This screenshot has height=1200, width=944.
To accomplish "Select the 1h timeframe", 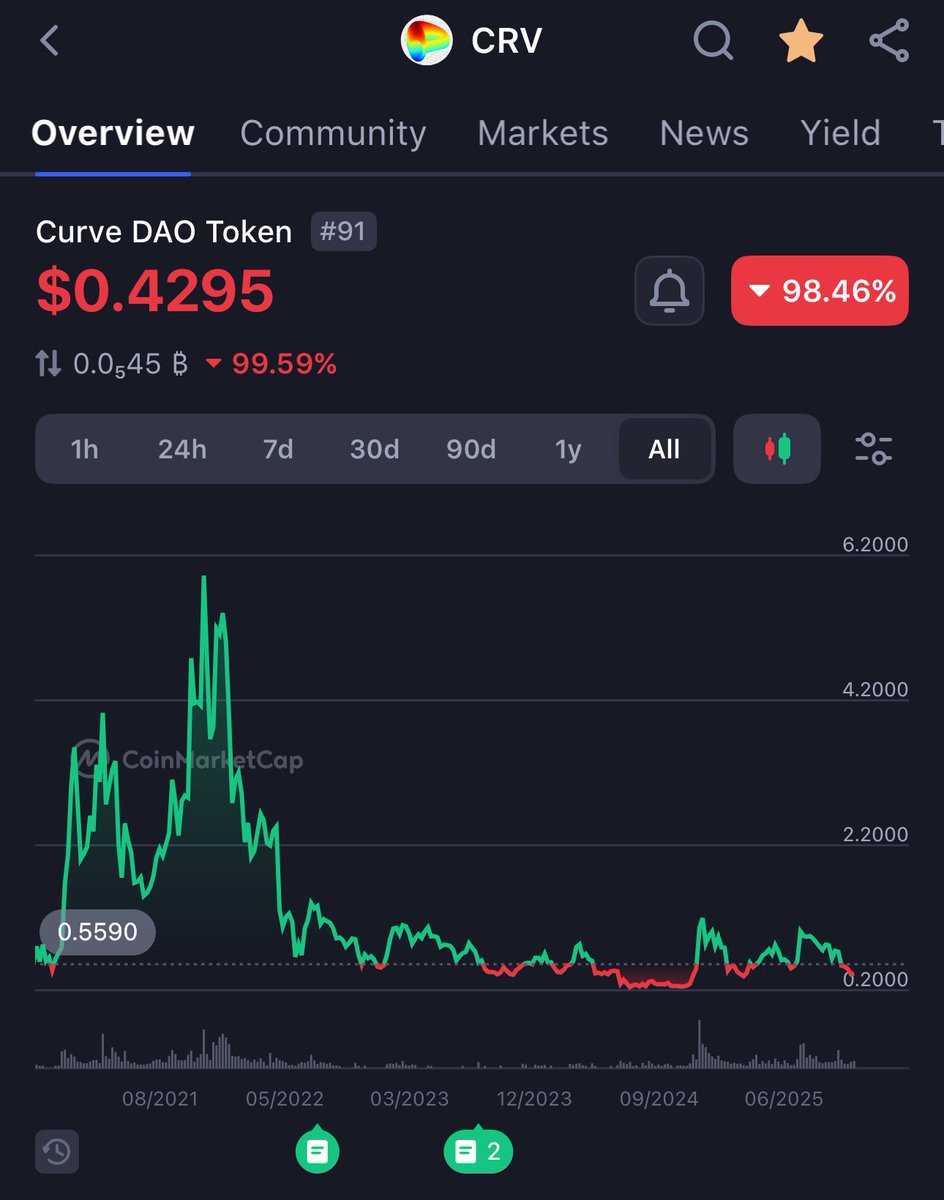I will pyautogui.click(x=85, y=449).
